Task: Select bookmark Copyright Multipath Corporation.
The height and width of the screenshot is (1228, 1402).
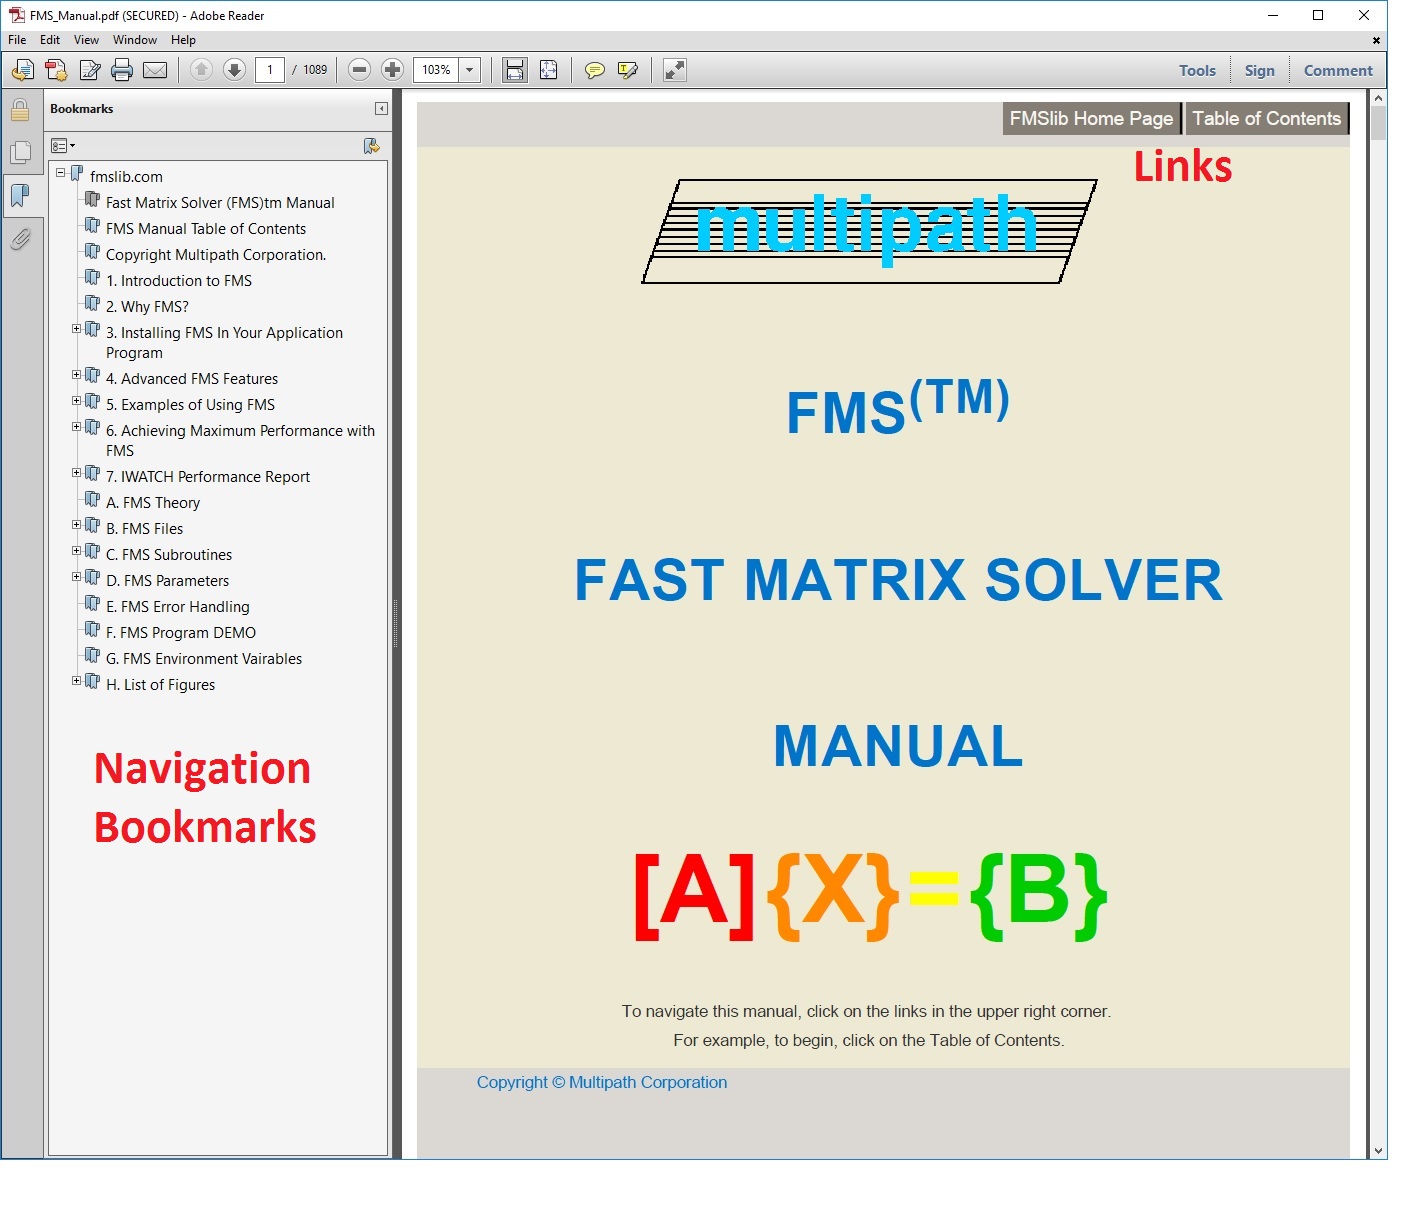Action: (x=216, y=255)
